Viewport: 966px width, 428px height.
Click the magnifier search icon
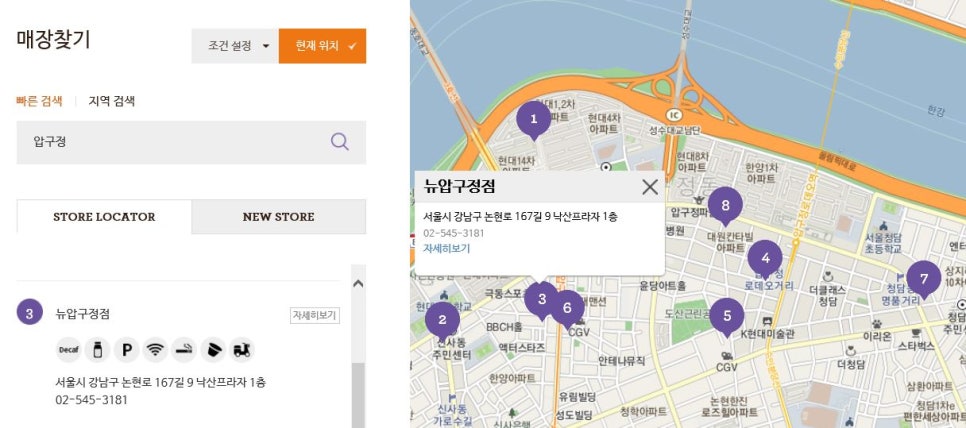[339, 142]
